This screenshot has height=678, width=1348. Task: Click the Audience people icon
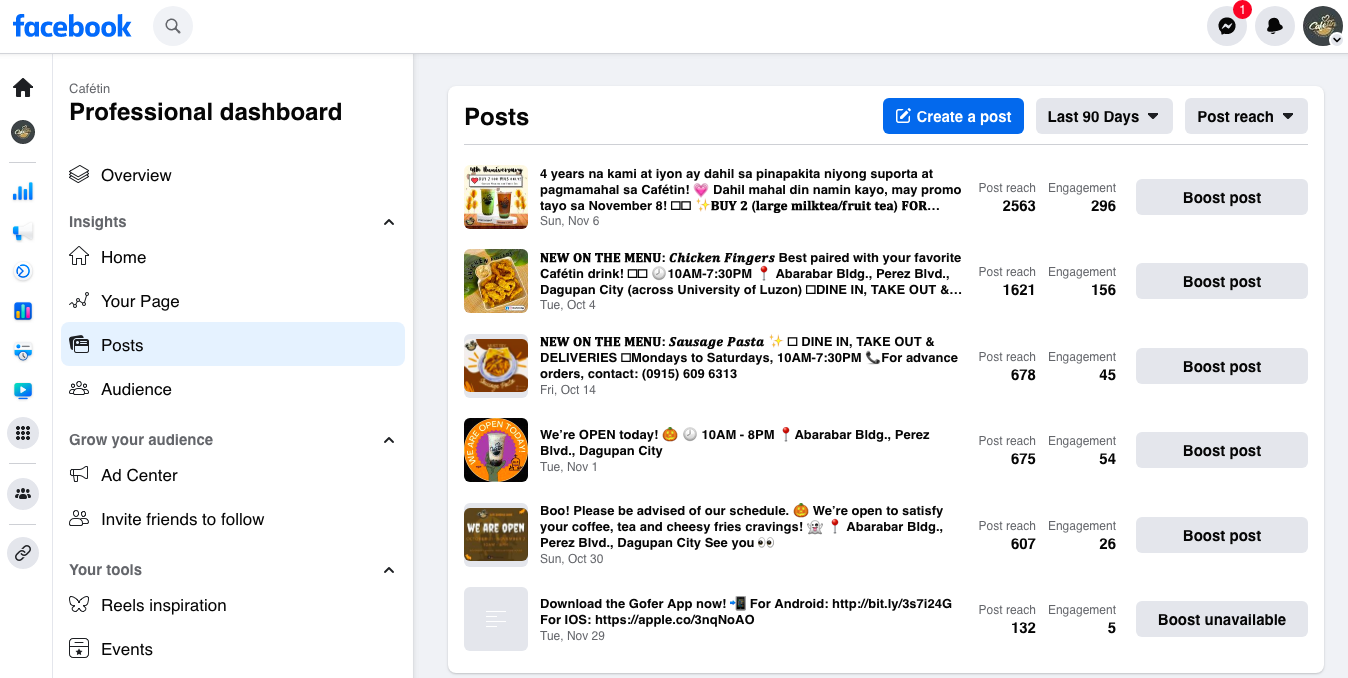(79, 389)
